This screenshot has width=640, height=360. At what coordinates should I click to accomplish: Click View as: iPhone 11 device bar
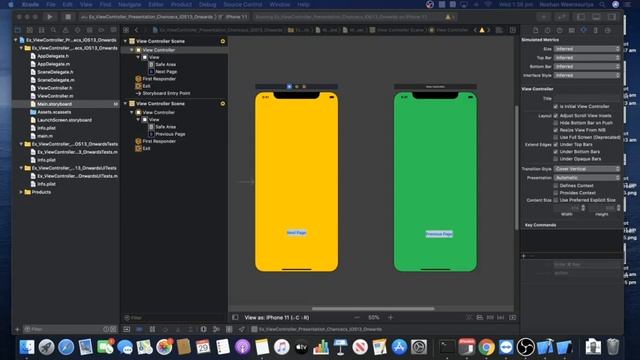[x=277, y=317]
